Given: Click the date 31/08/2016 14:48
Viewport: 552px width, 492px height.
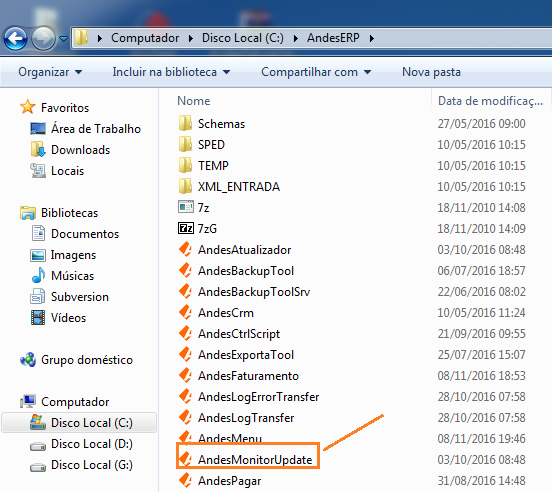Looking at the screenshot, I should click(x=482, y=481).
